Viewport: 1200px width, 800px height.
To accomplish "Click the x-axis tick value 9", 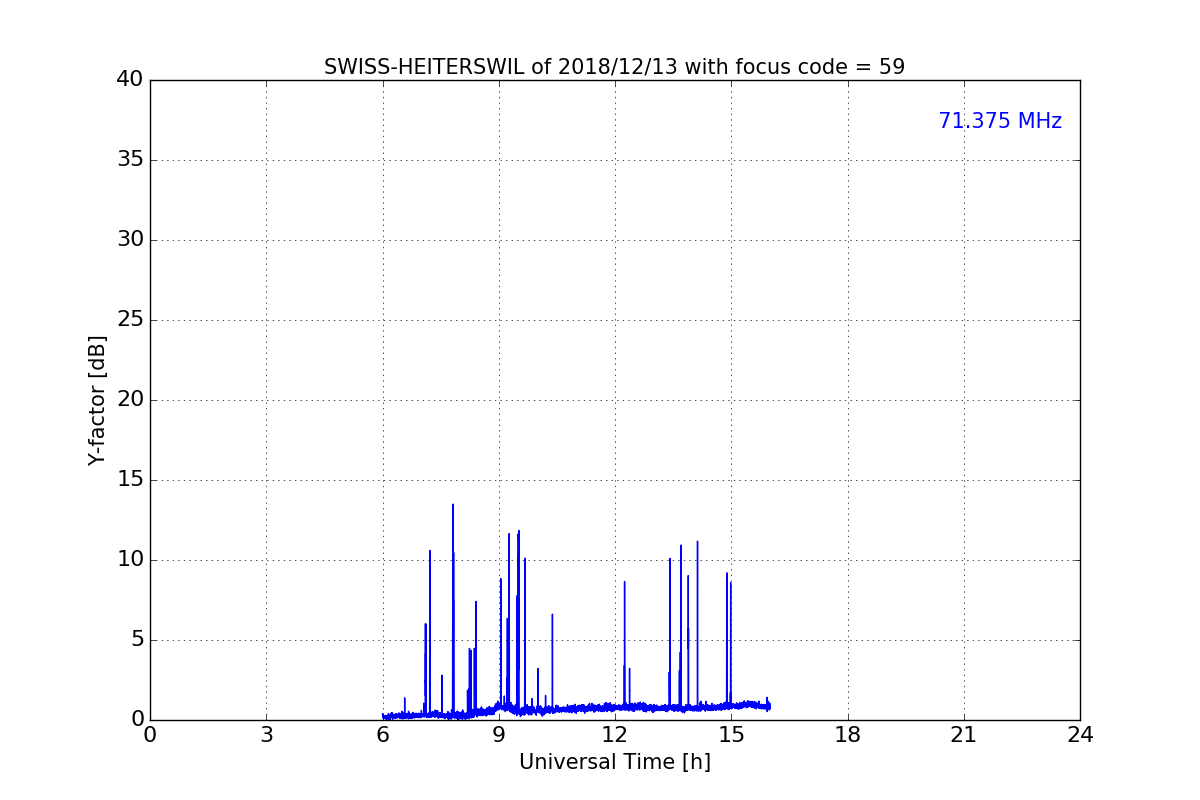I will (499, 734).
